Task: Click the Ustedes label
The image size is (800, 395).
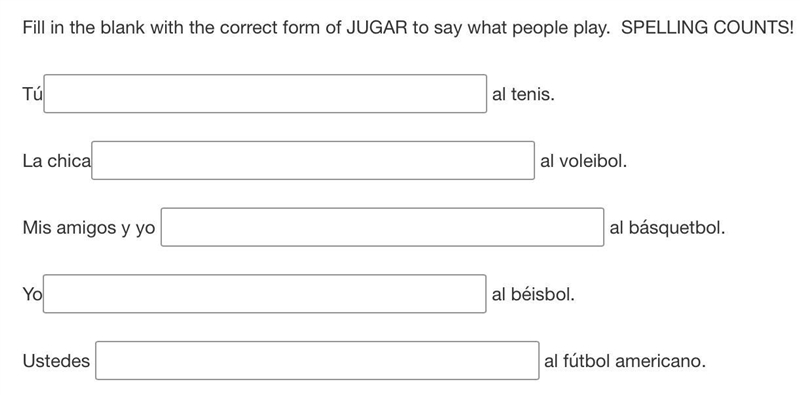Action: pyautogui.click(x=56, y=361)
